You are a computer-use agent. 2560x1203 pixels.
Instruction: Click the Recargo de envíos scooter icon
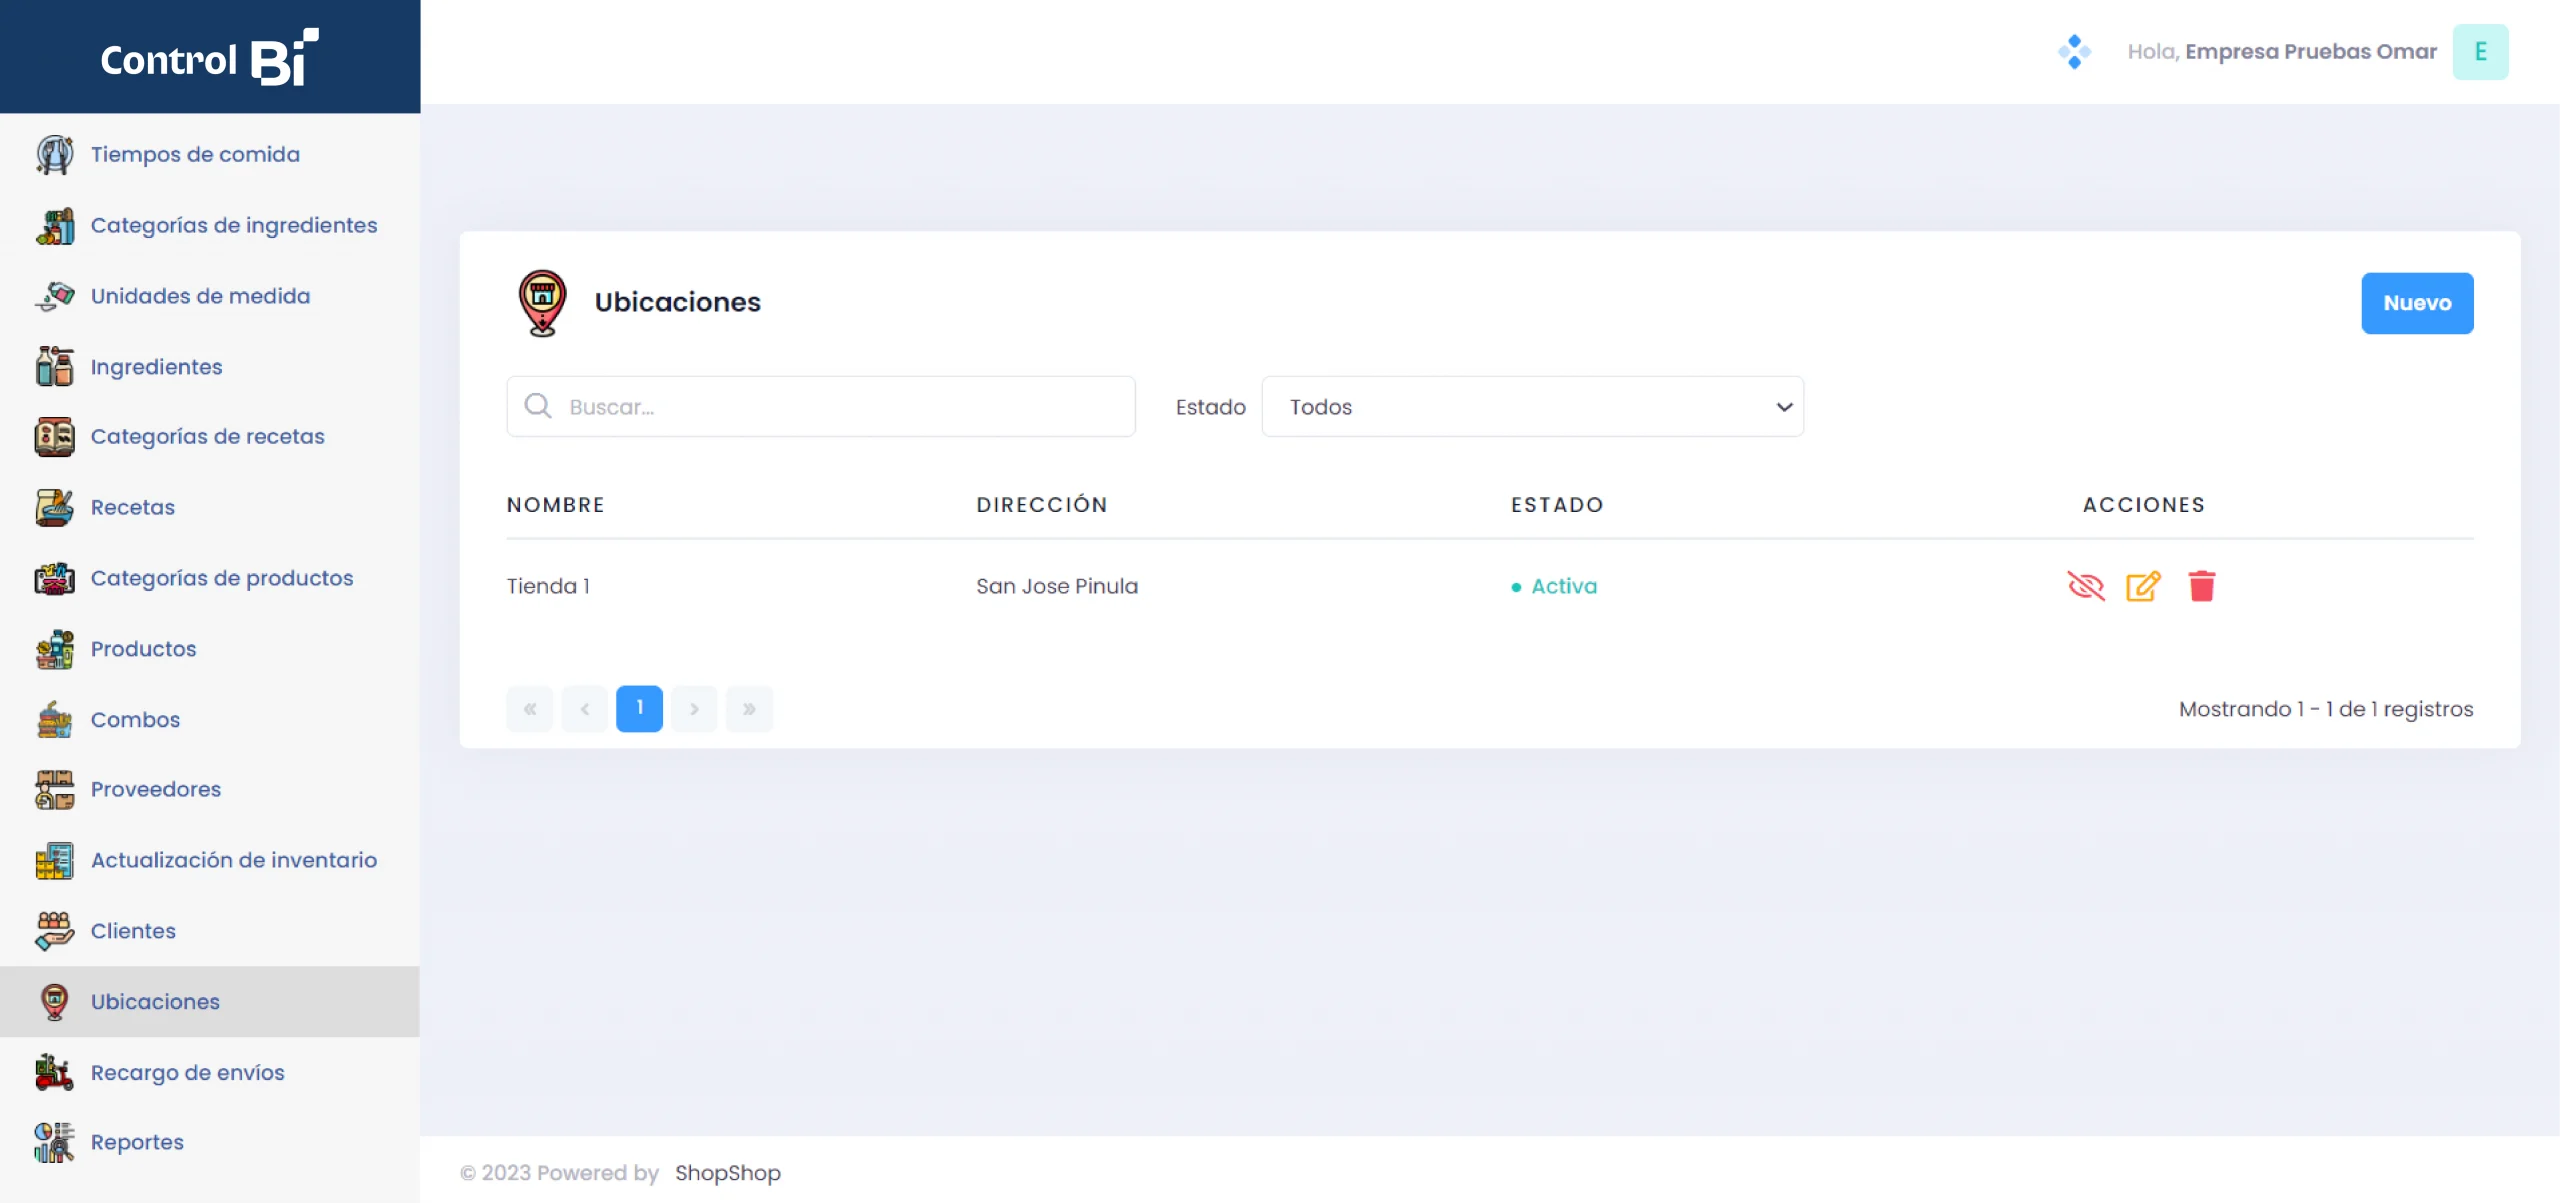tap(54, 1073)
